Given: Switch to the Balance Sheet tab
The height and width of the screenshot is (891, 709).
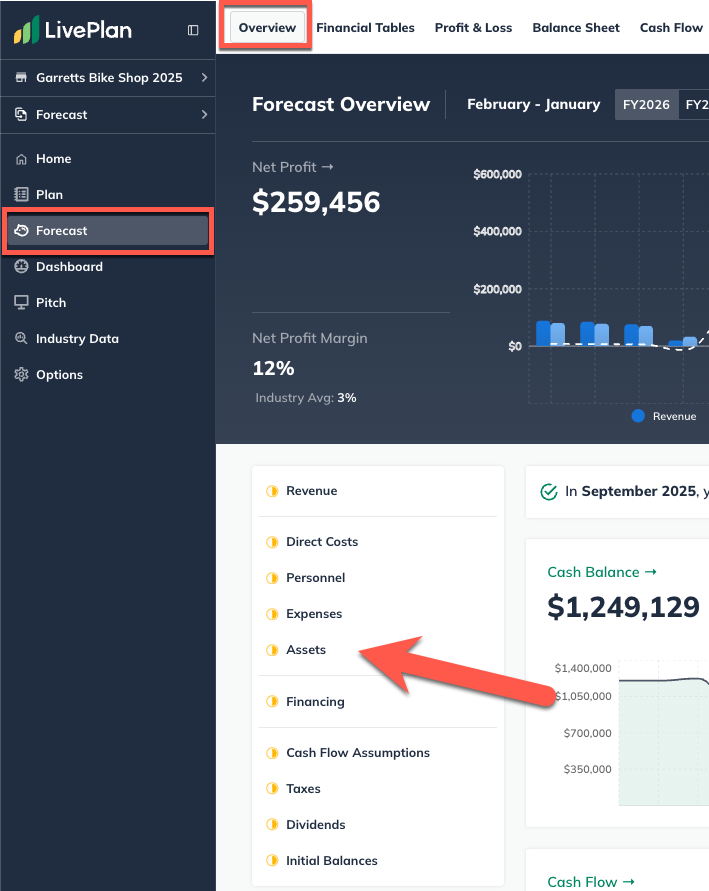Looking at the screenshot, I should click(576, 28).
